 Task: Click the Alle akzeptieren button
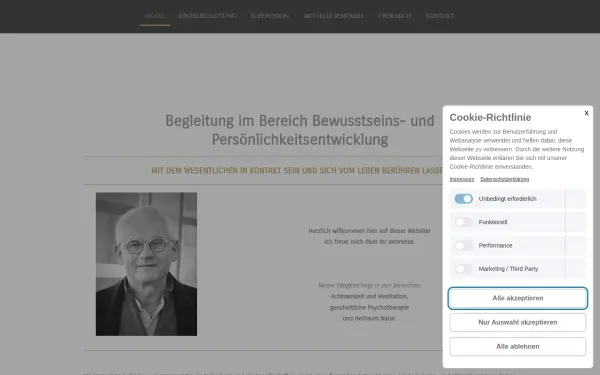518,298
